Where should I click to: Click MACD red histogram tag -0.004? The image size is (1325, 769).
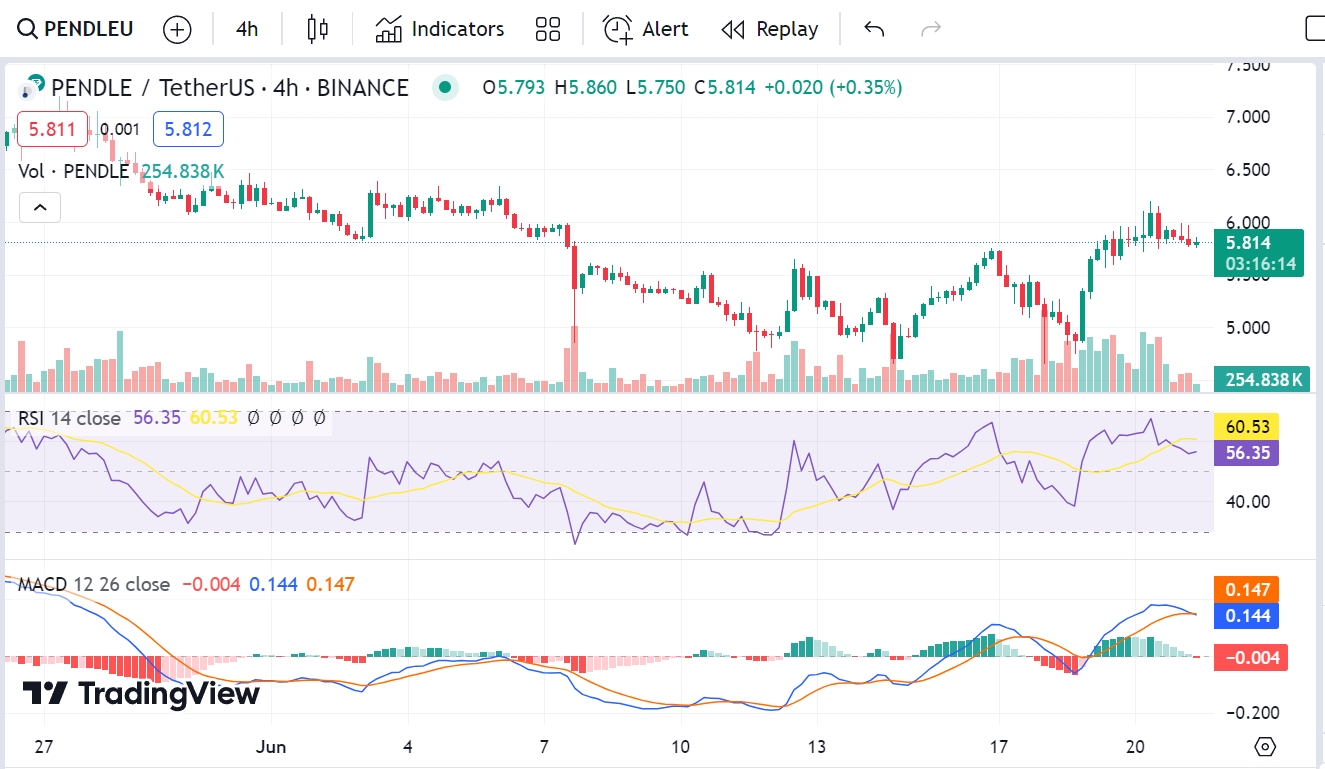click(x=1250, y=657)
